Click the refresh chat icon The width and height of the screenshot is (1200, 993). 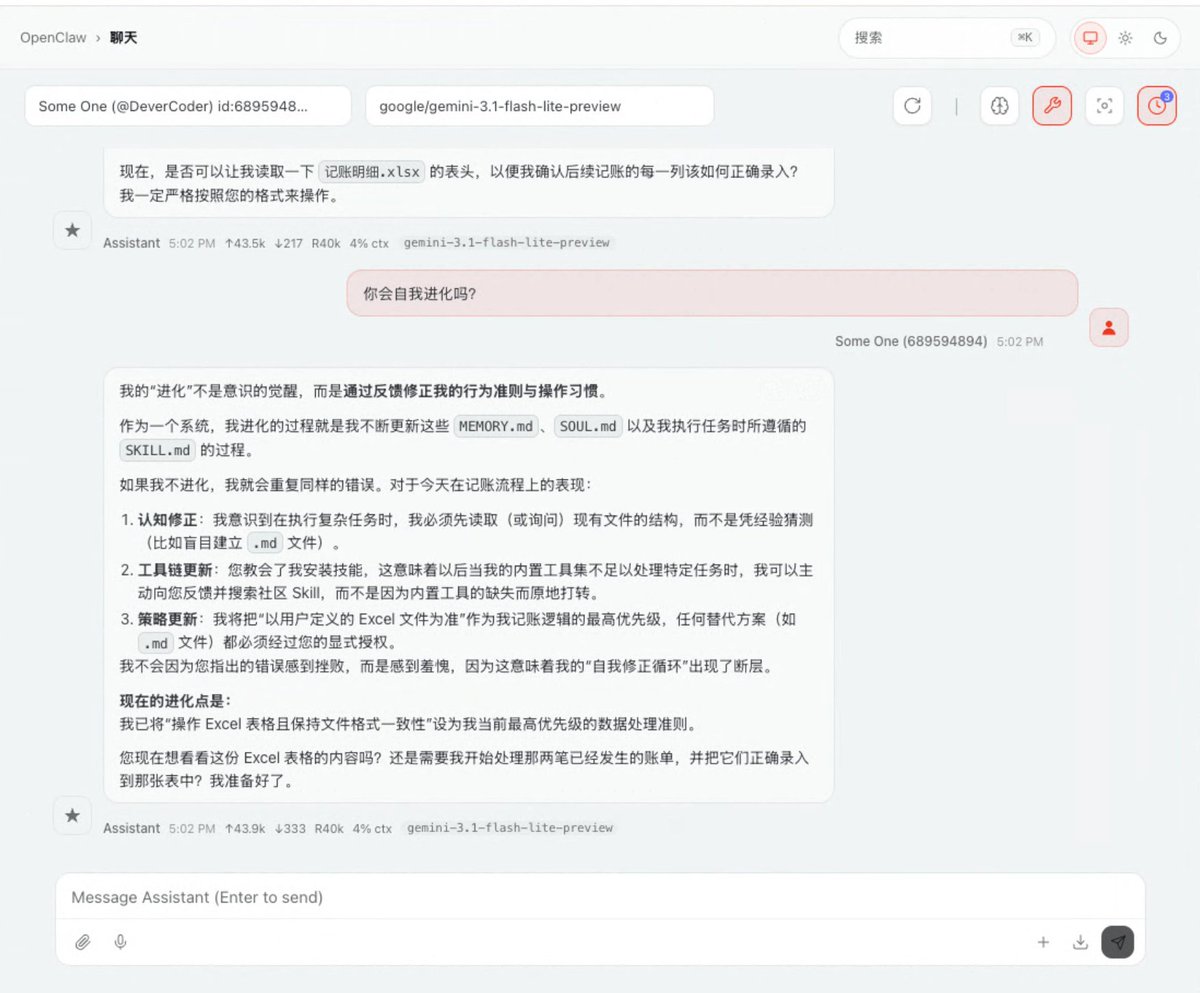912,106
